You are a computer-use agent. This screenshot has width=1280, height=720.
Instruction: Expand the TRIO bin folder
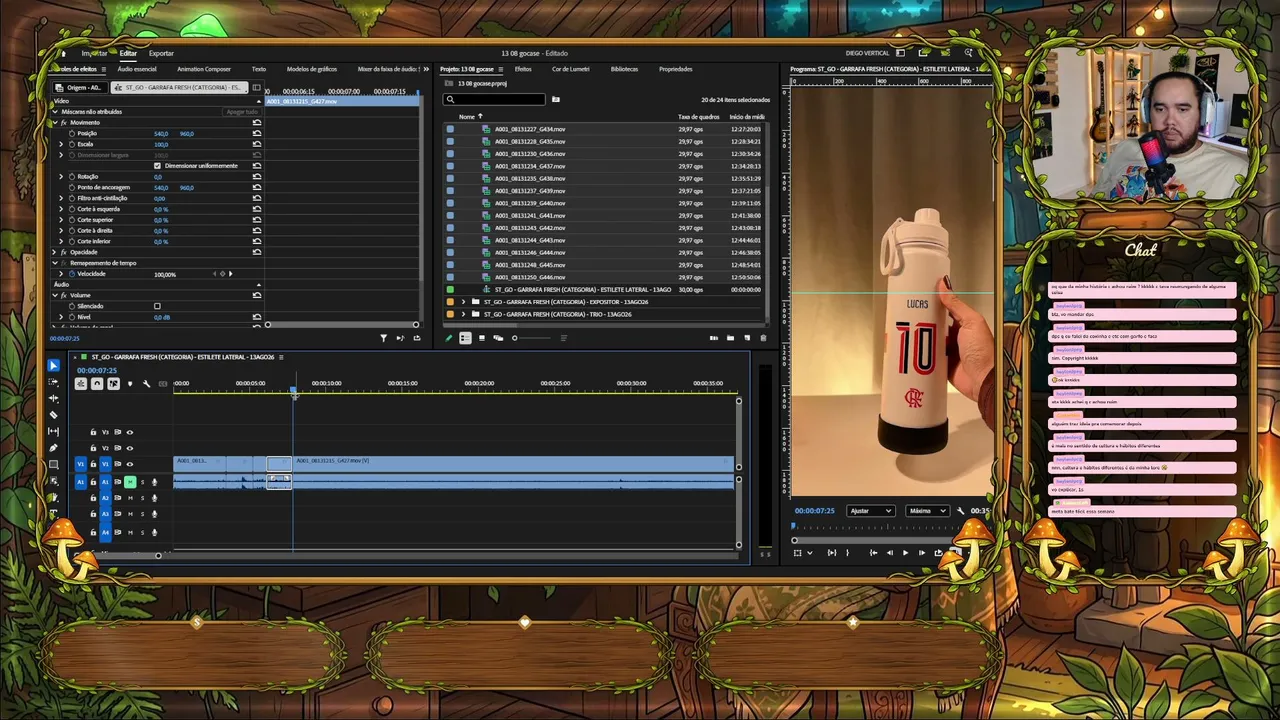pos(463,314)
